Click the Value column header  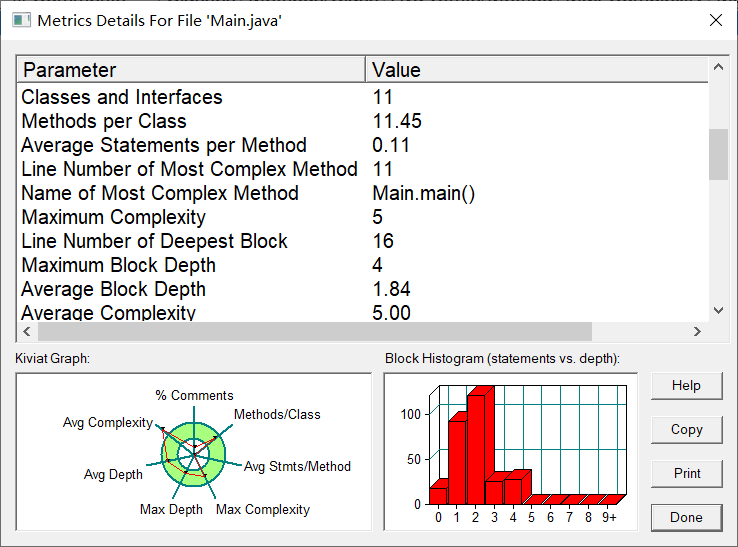(x=537, y=70)
